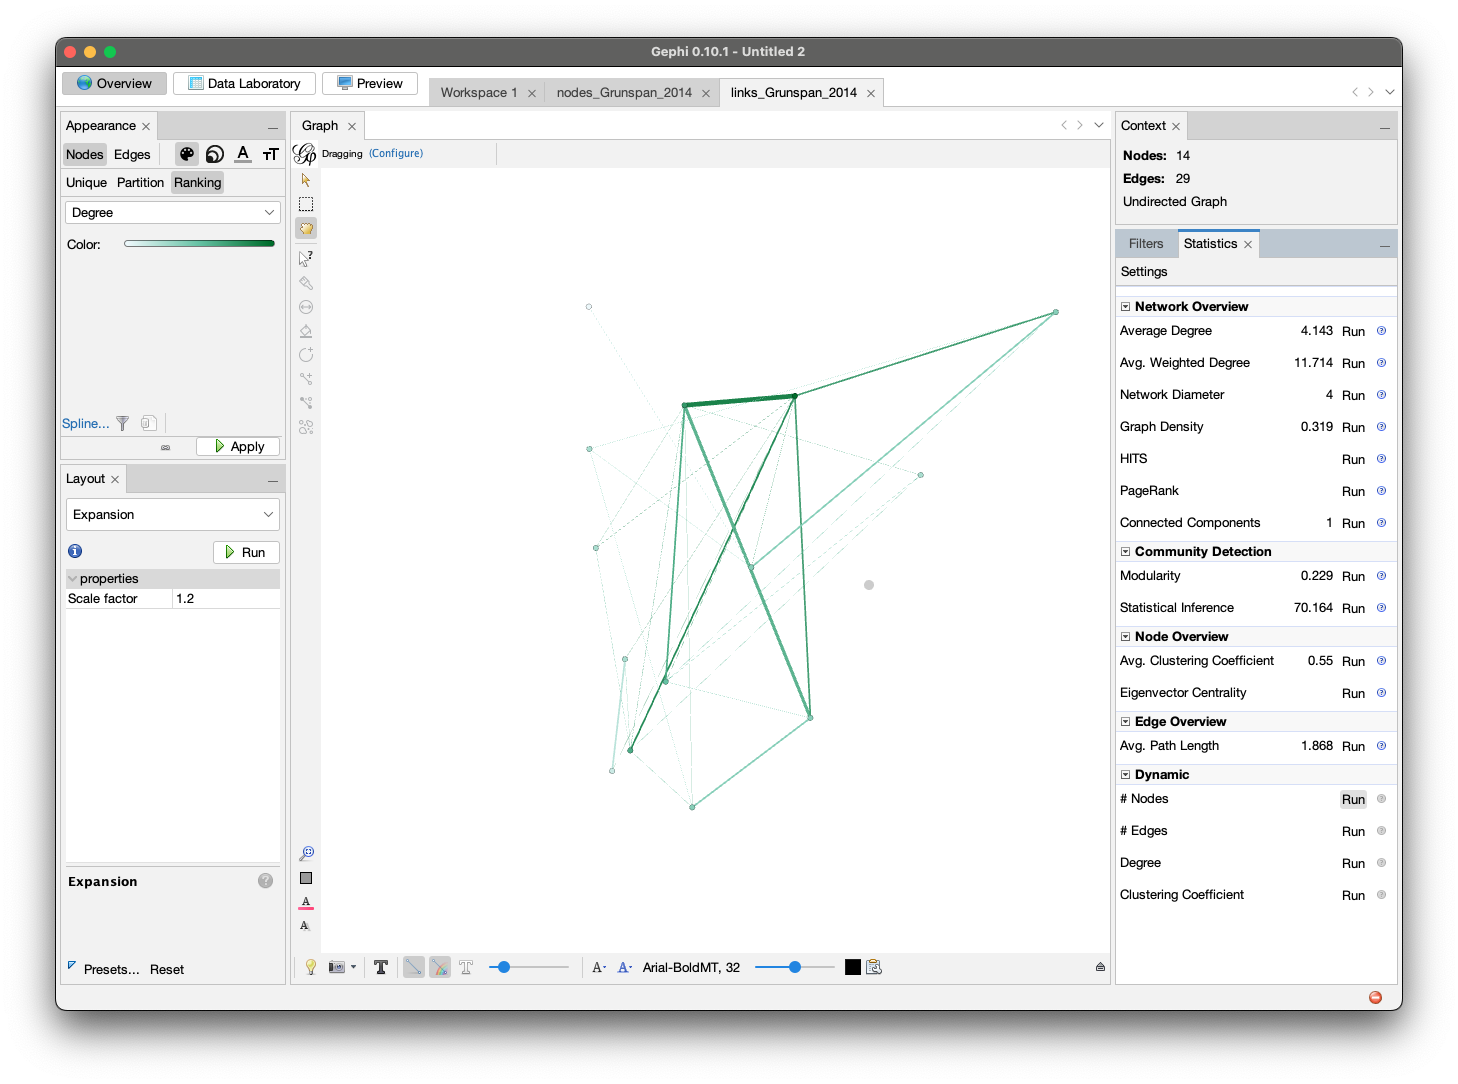Choose the shortest path tool

tap(306, 403)
